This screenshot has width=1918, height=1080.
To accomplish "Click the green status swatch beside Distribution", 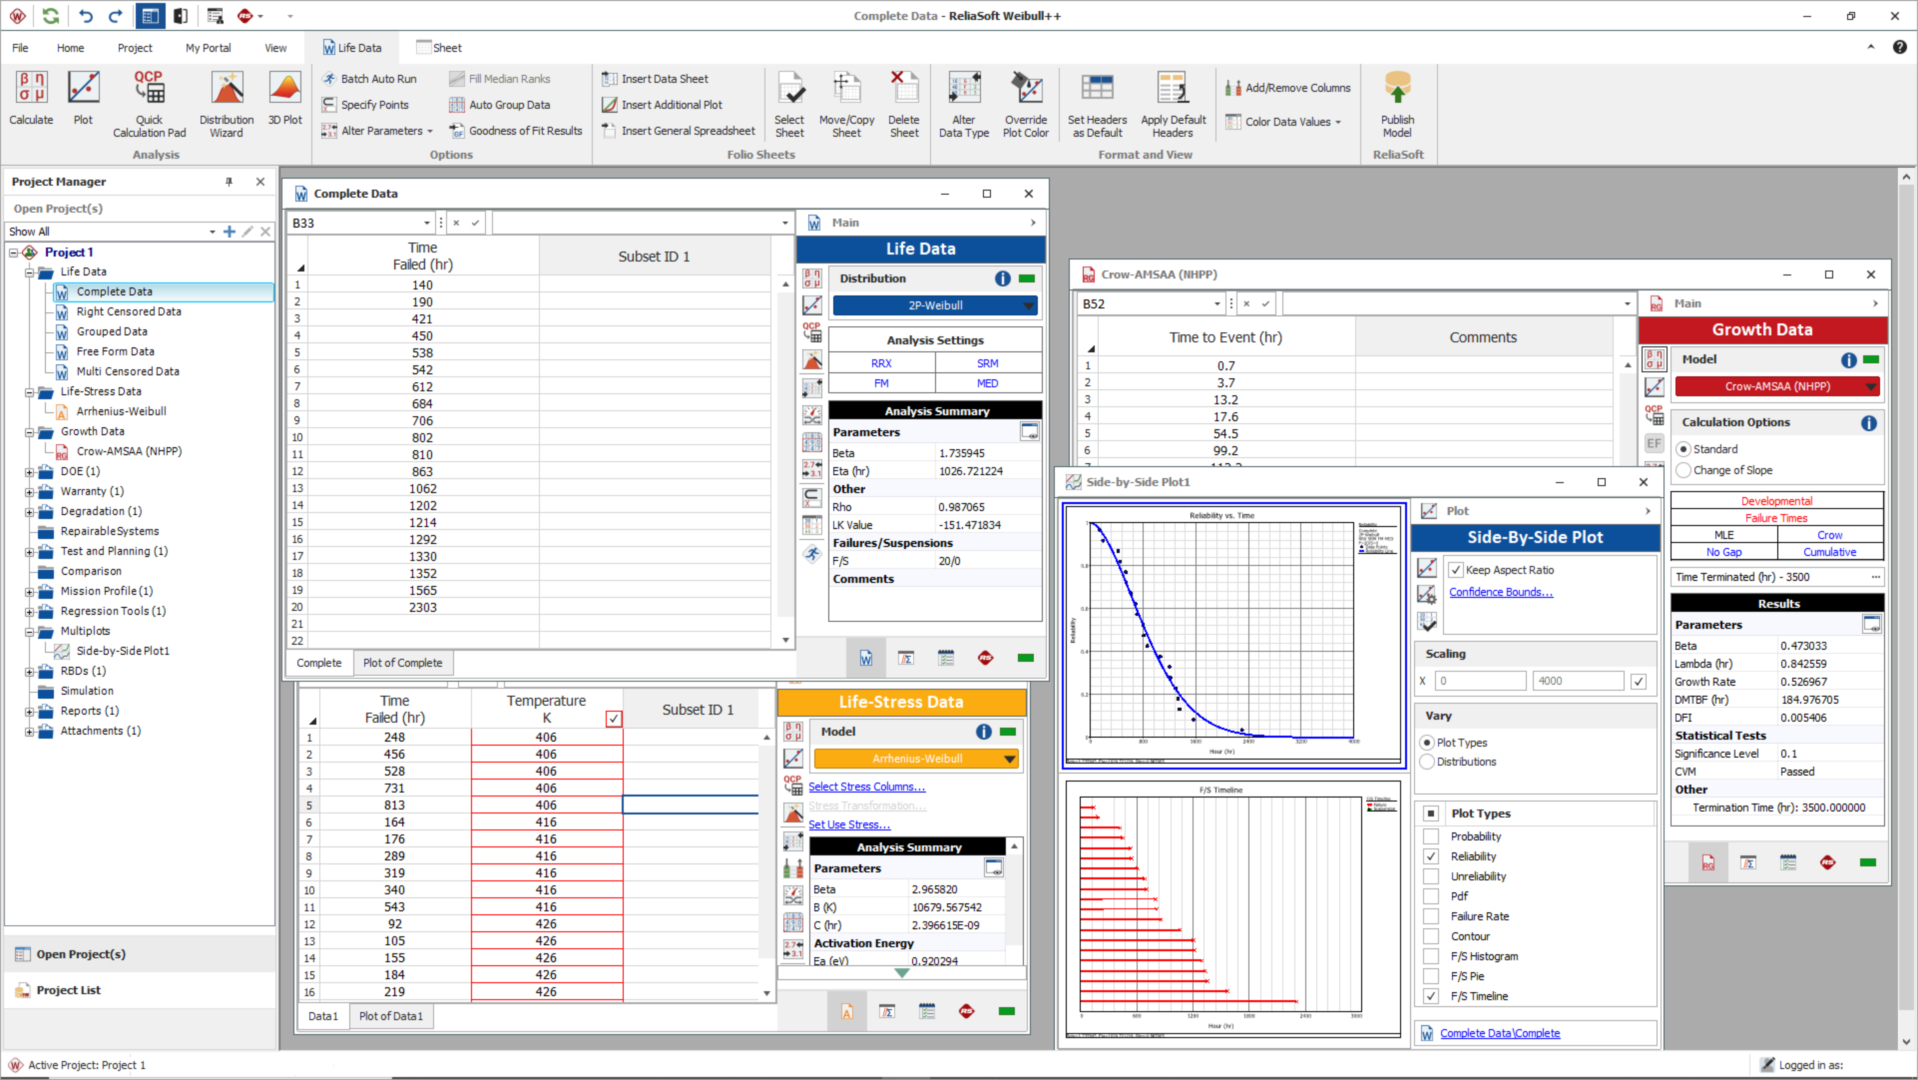I will click(x=1027, y=279).
